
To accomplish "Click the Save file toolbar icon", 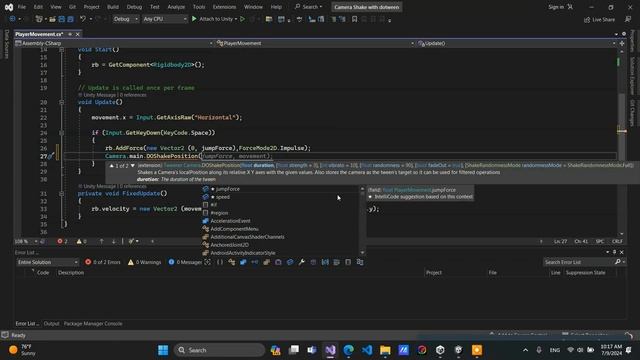I will pos(62,19).
